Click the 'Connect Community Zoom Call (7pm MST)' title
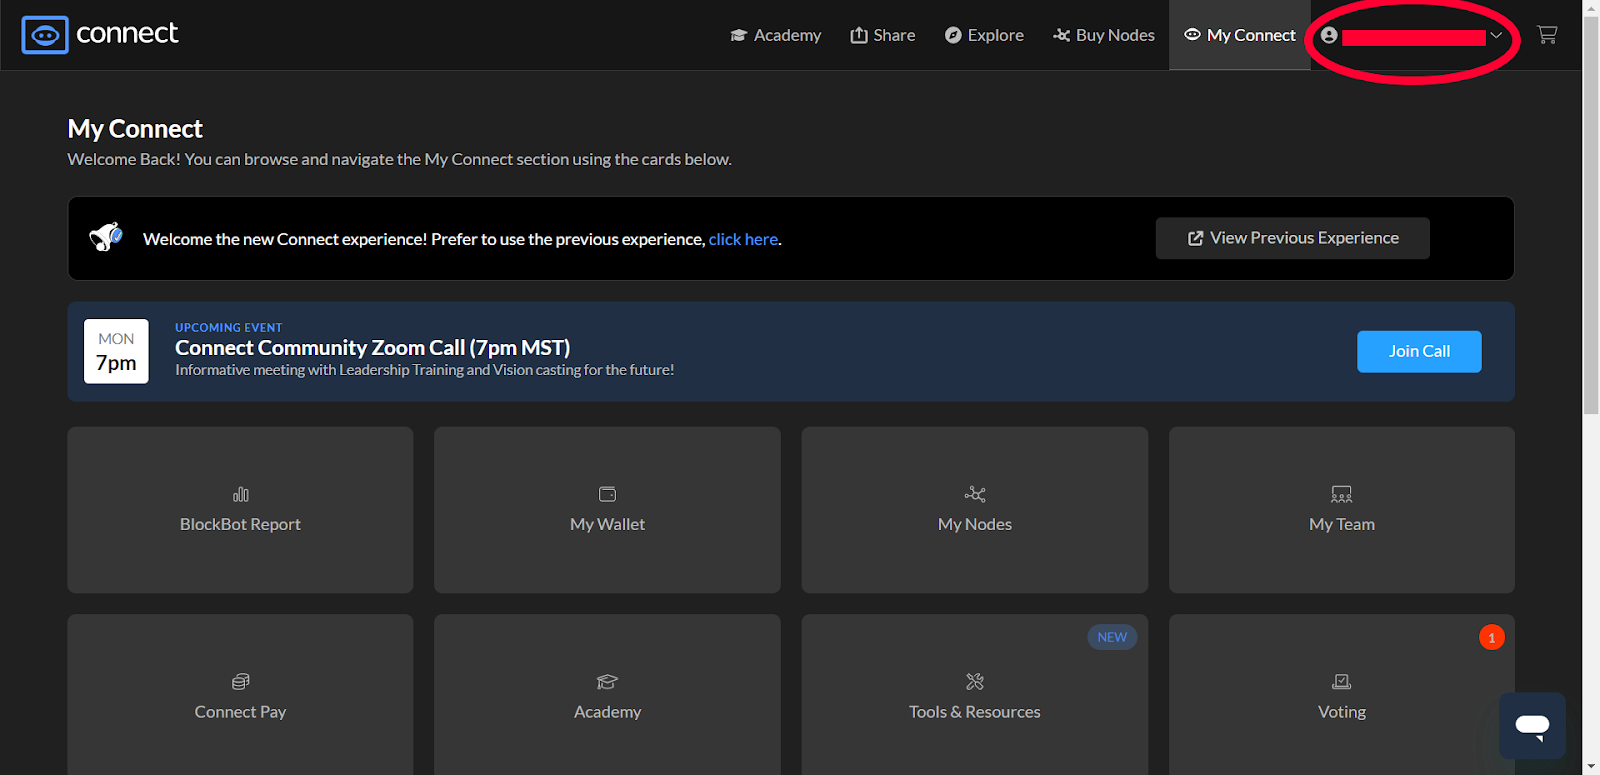1600x775 pixels. (372, 347)
